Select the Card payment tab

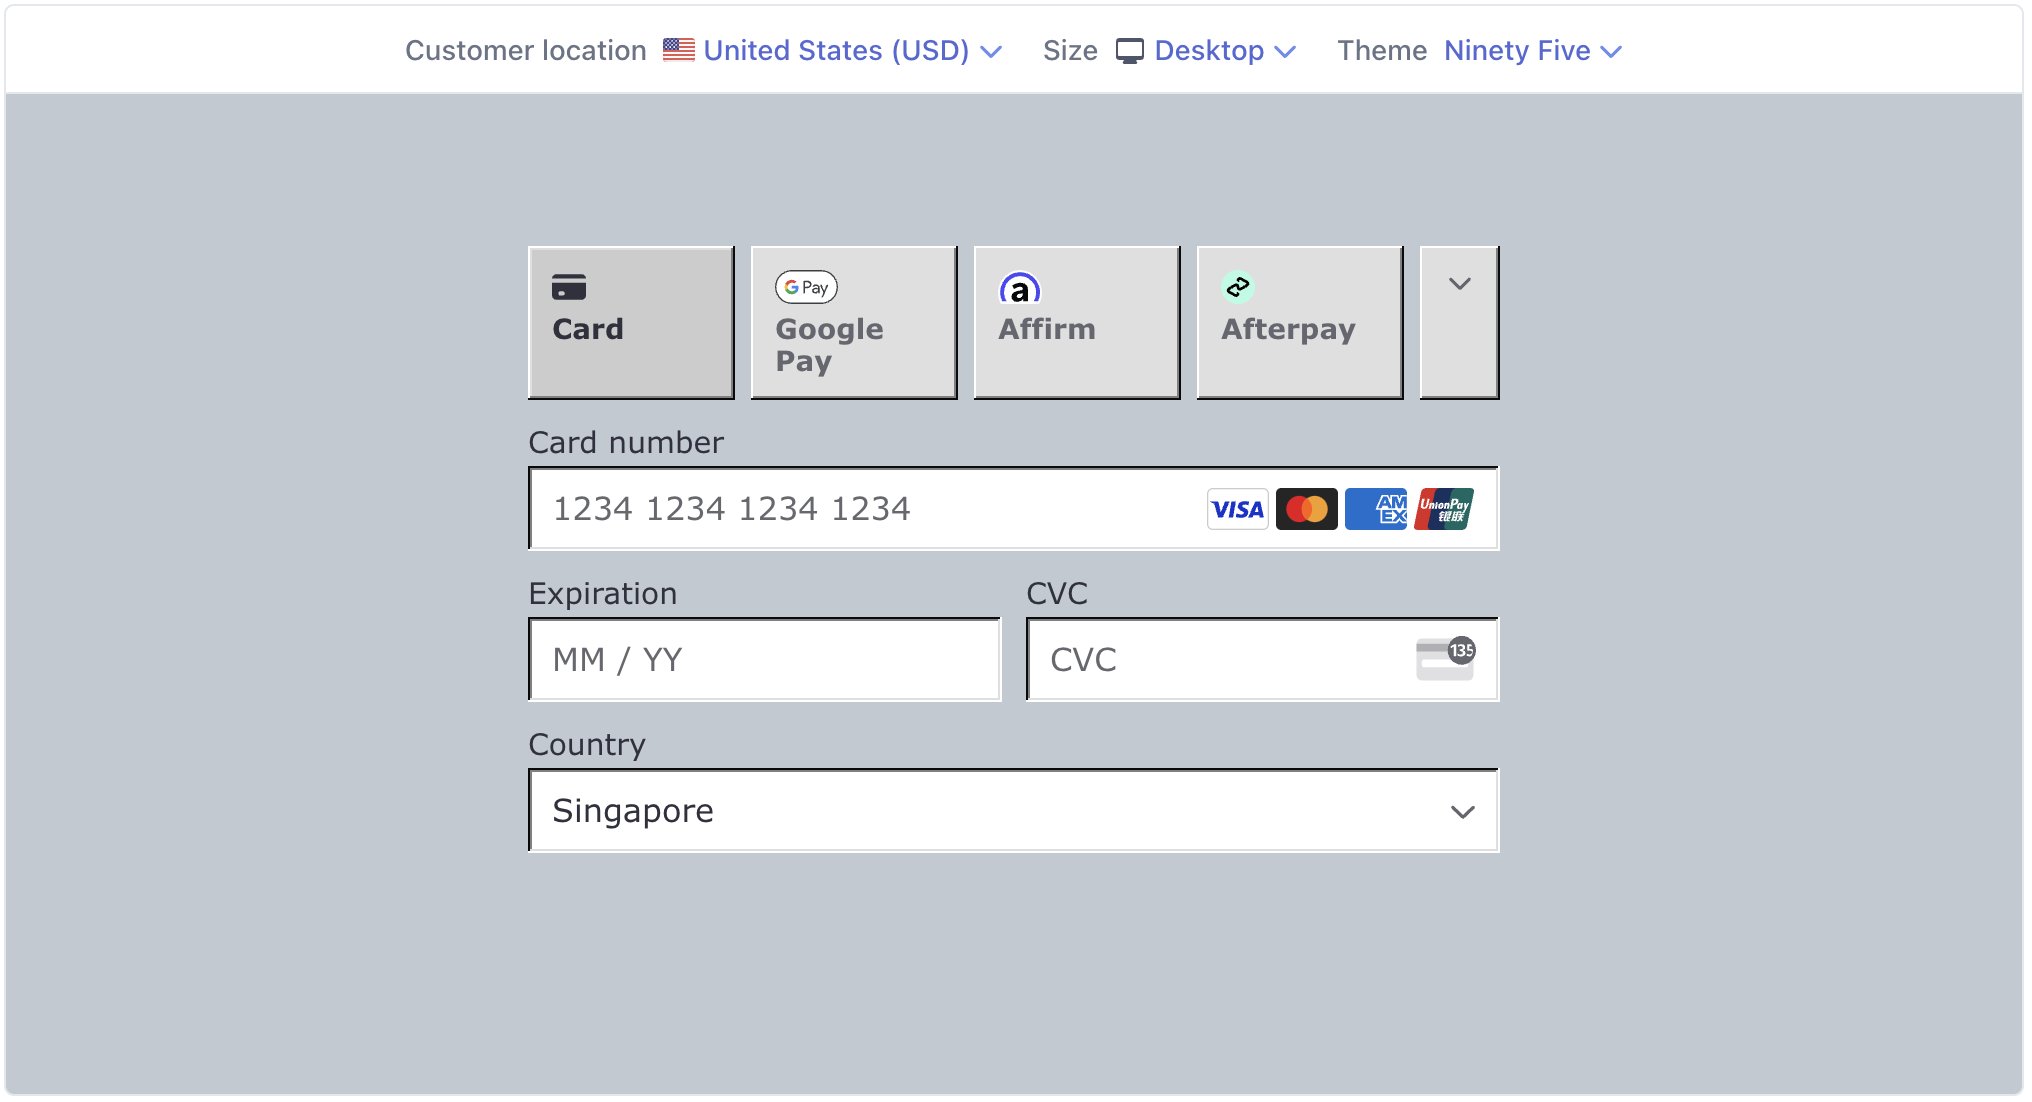click(631, 322)
